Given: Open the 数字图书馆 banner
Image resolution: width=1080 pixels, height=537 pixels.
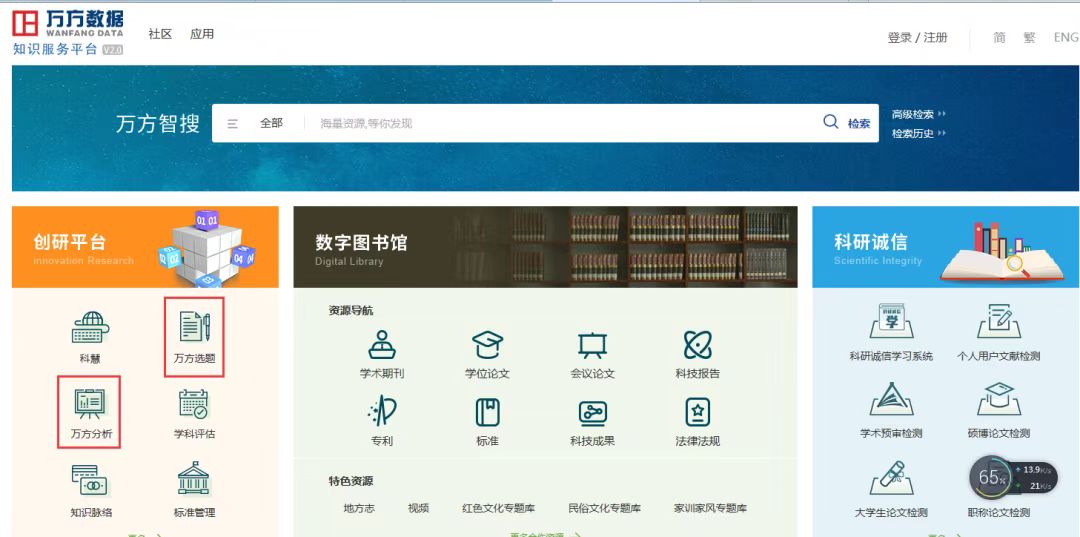Looking at the screenshot, I should point(546,246).
